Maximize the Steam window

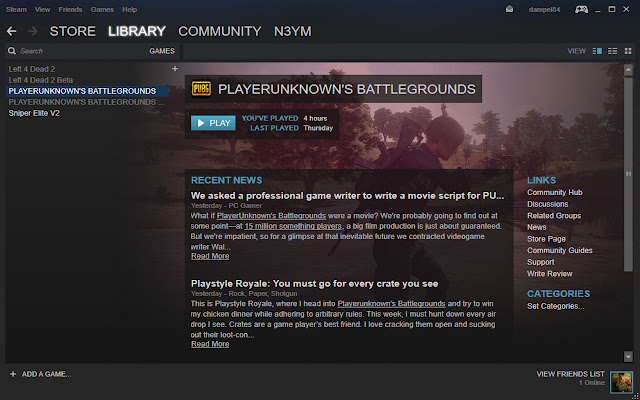[611, 9]
